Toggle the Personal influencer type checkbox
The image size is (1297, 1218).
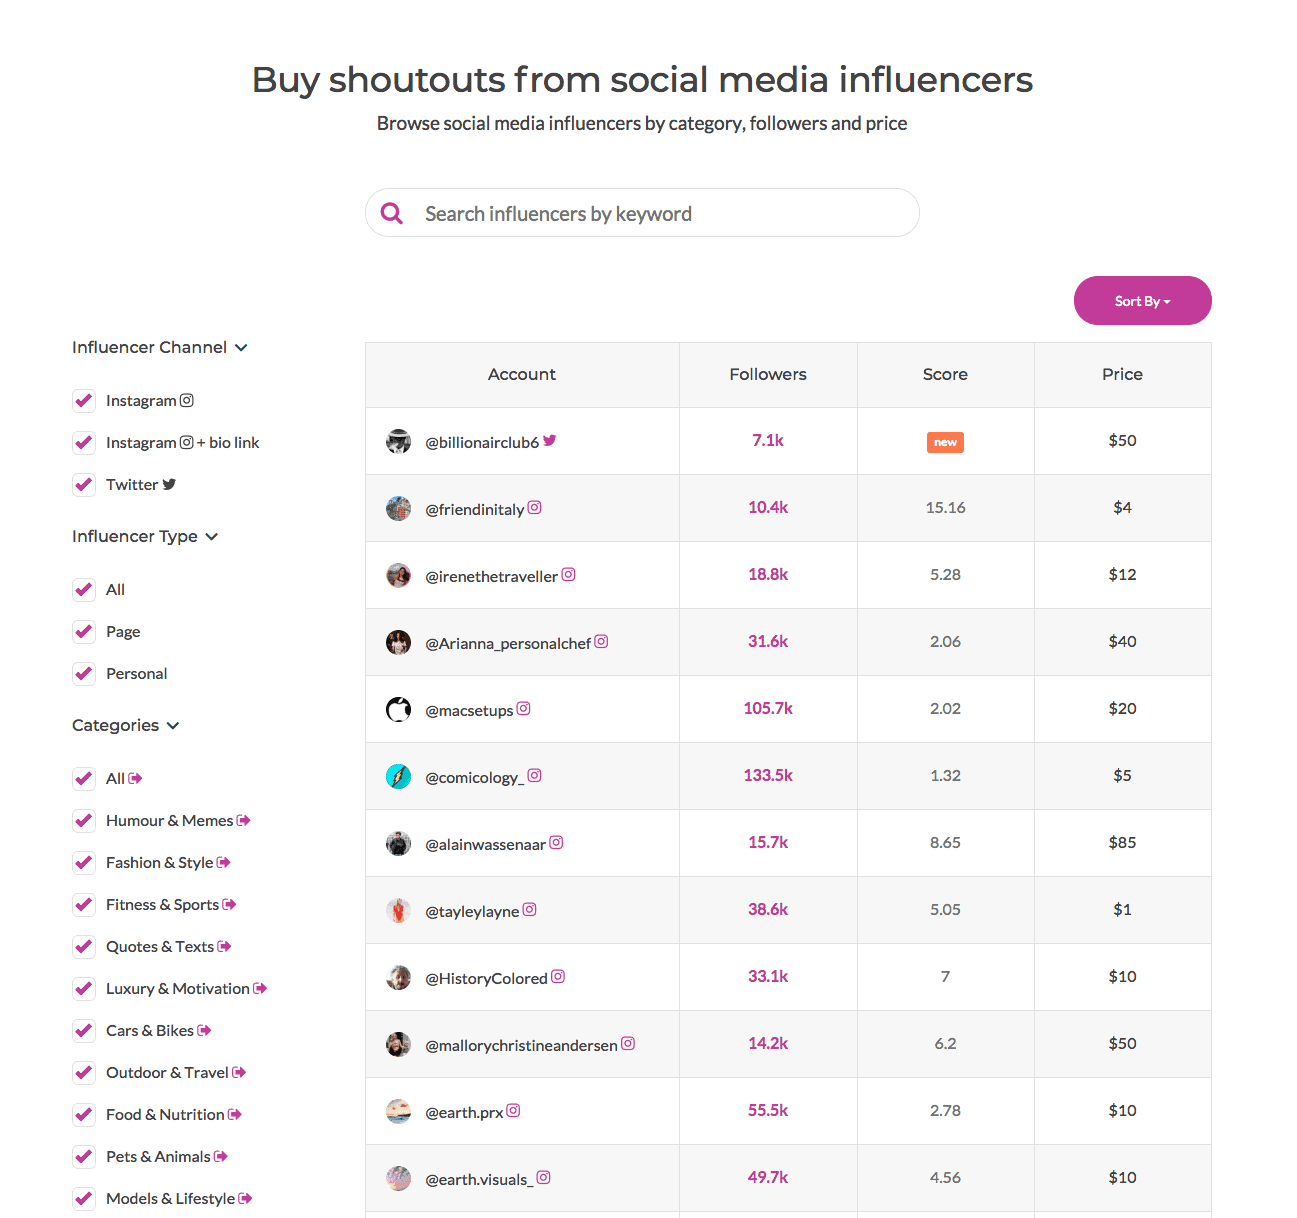click(x=84, y=674)
